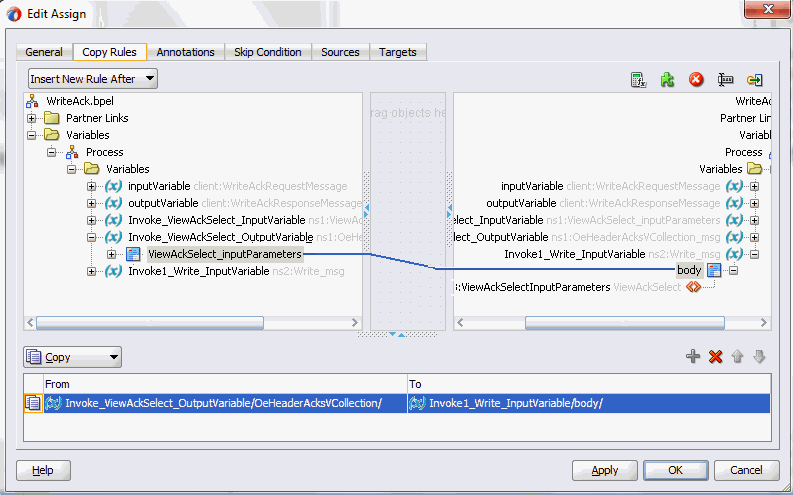Add a new copy rule with plus icon

click(693, 356)
